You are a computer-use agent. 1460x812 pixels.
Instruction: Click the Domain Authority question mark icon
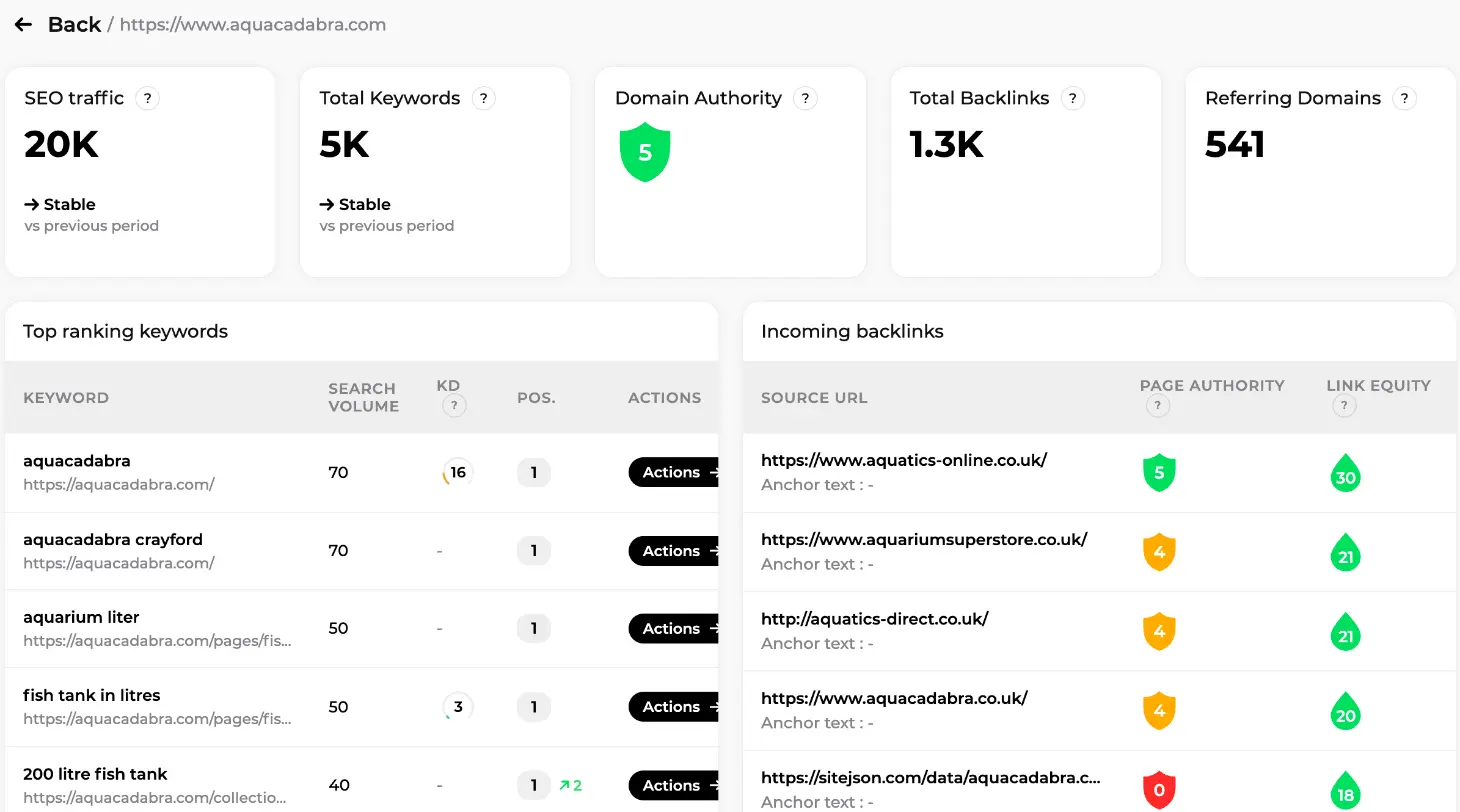(x=805, y=98)
